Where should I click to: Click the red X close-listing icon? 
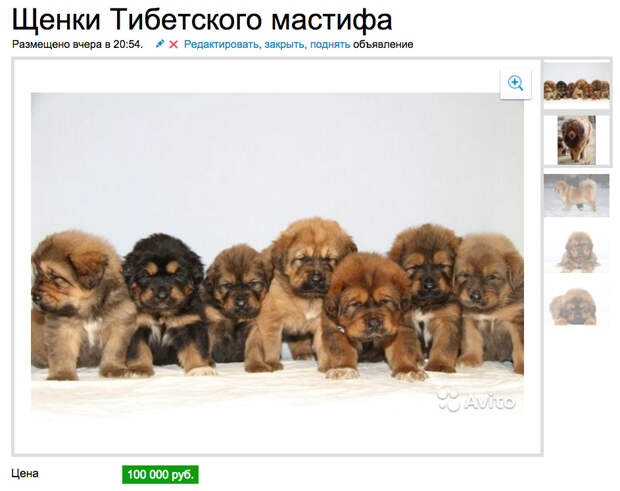click(x=173, y=44)
